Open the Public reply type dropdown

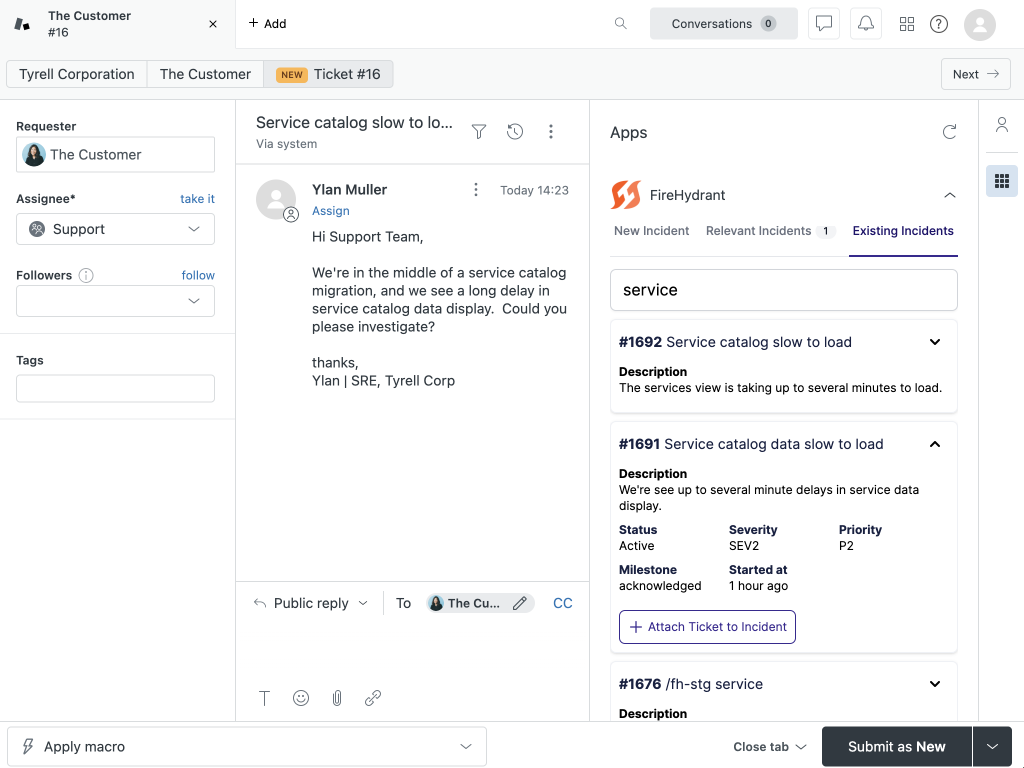click(309, 603)
